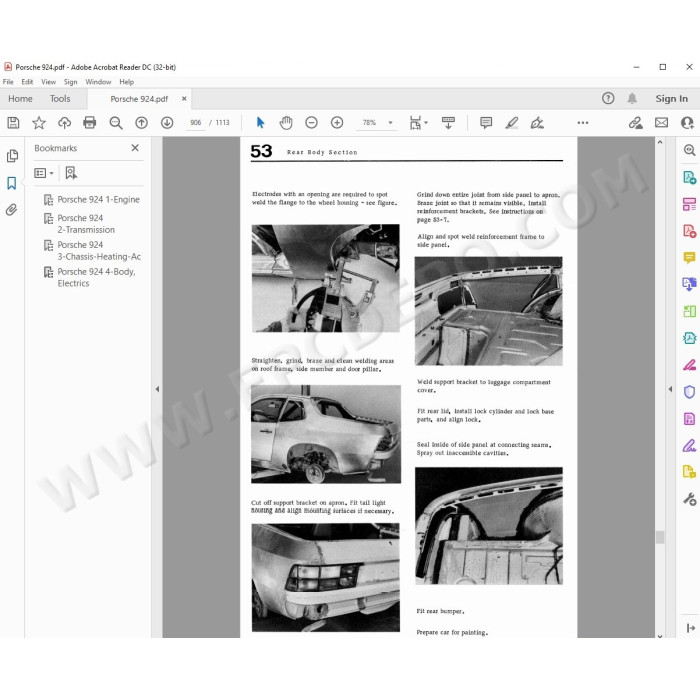Screen dimensions: 700x700
Task: Click the vertical scrollbar thumb
Action: (660, 537)
